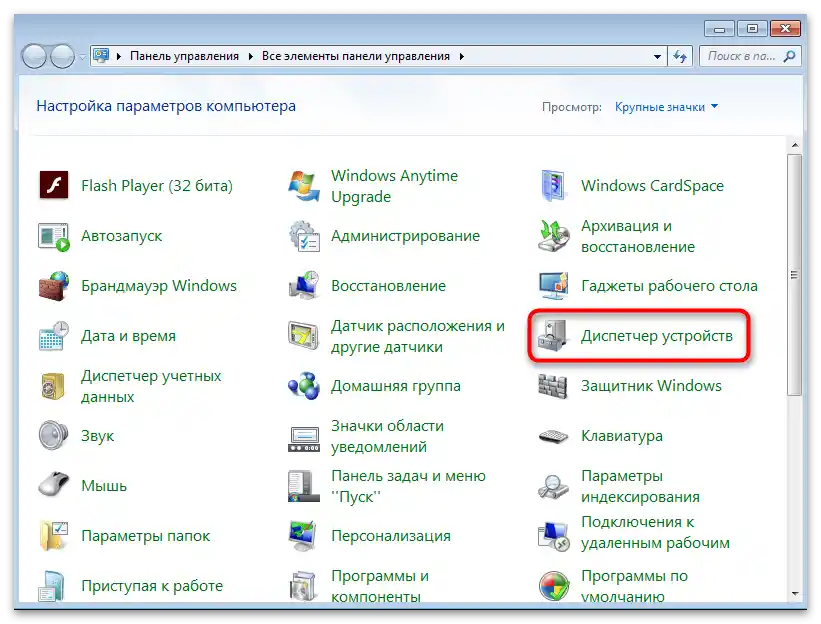Click the Подключения к удаленным рабочим icon
This screenshot has width=821, height=624.
554,536
